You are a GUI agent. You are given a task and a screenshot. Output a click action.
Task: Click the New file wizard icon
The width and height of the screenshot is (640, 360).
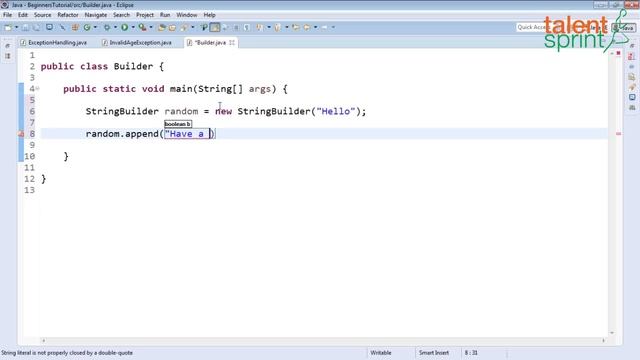8,27
